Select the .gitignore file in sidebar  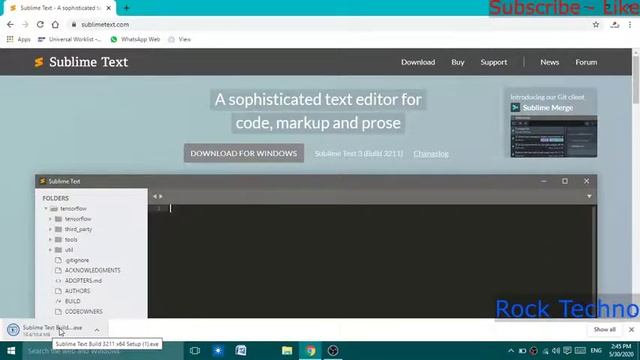point(77,260)
